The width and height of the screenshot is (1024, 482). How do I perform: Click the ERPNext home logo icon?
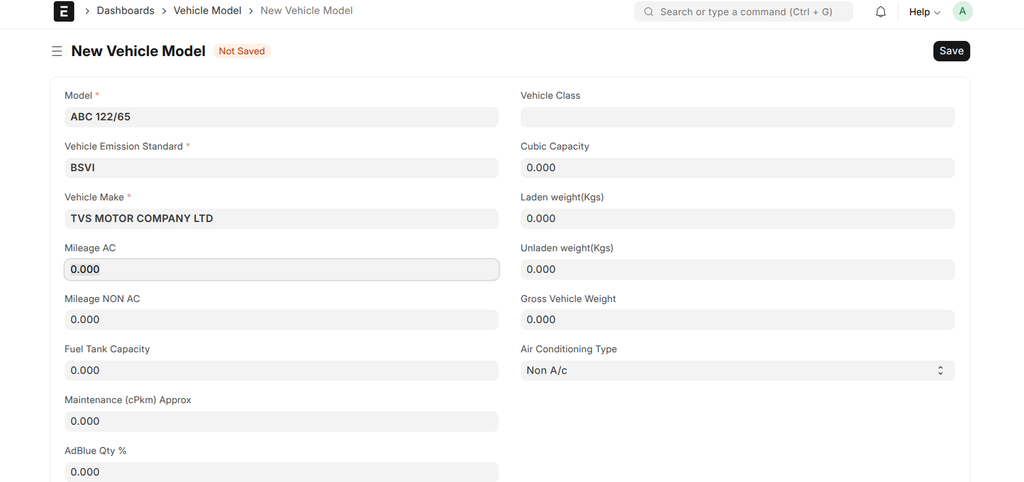click(x=64, y=12)
